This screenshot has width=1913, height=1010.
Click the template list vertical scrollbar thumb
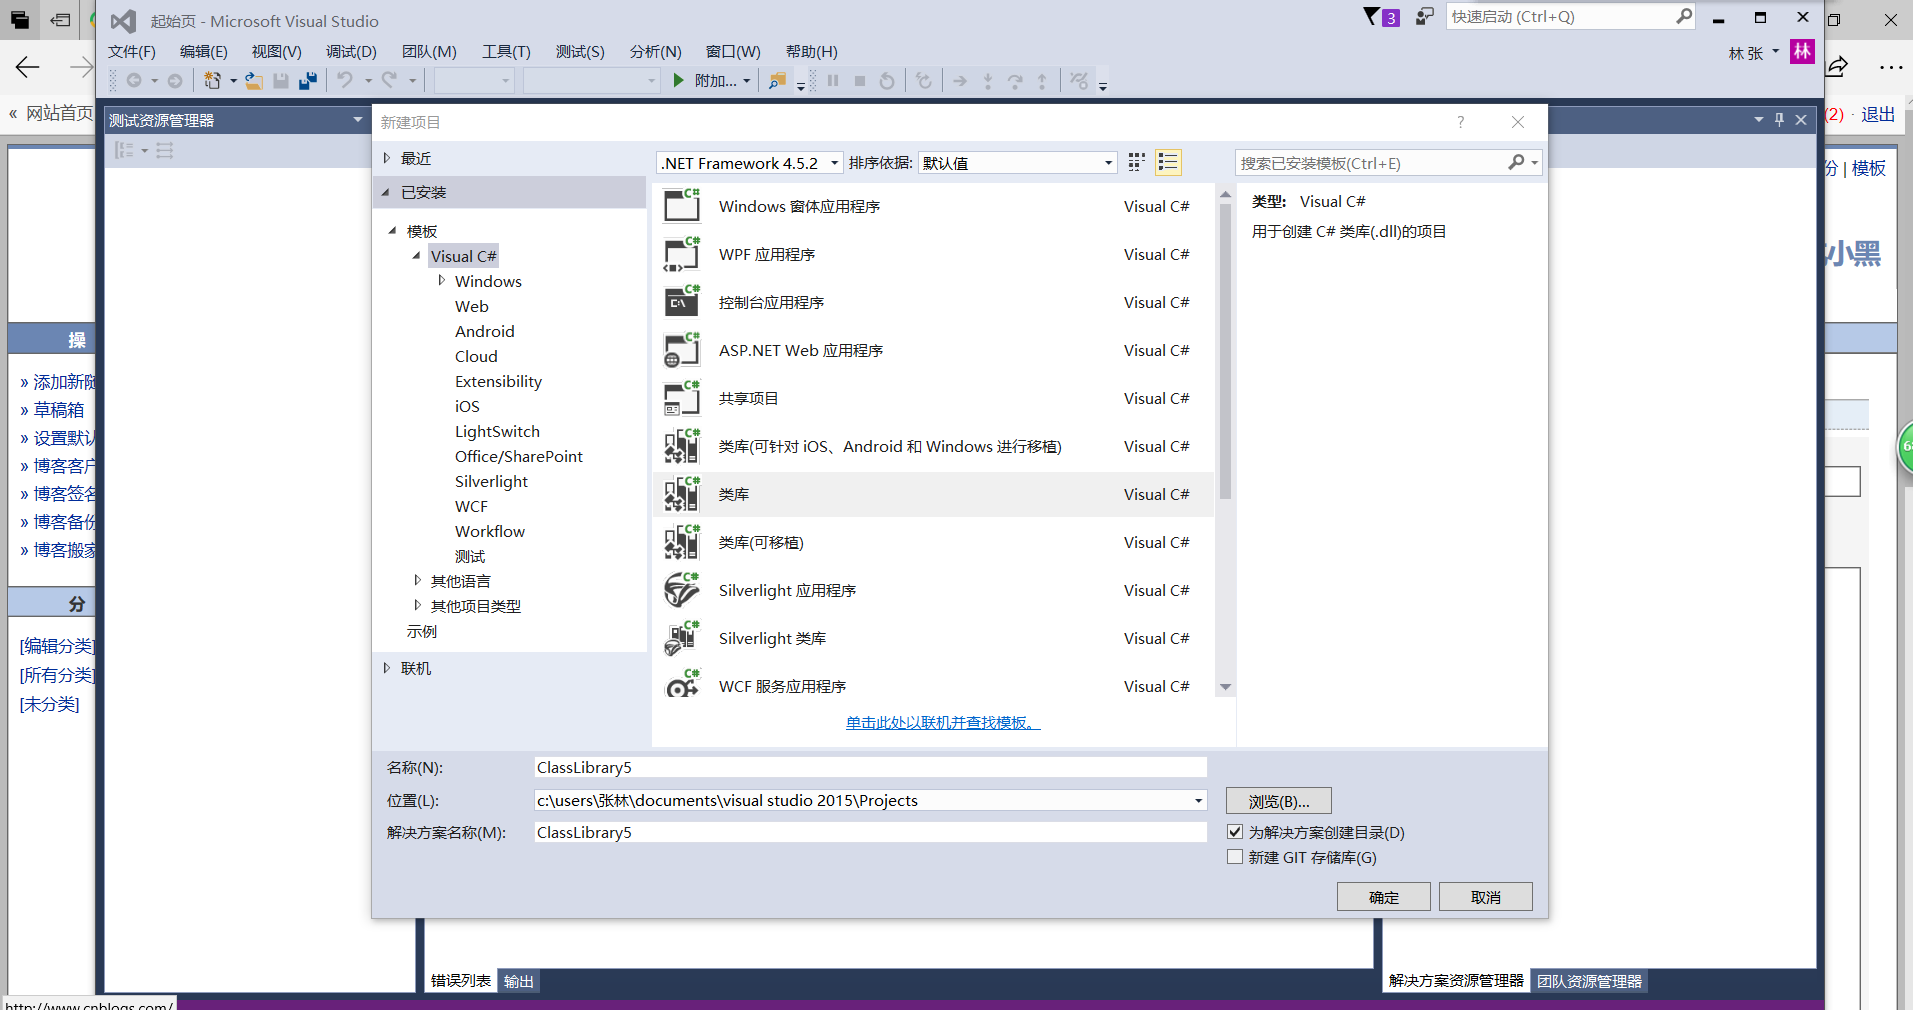click(1225, 350)
